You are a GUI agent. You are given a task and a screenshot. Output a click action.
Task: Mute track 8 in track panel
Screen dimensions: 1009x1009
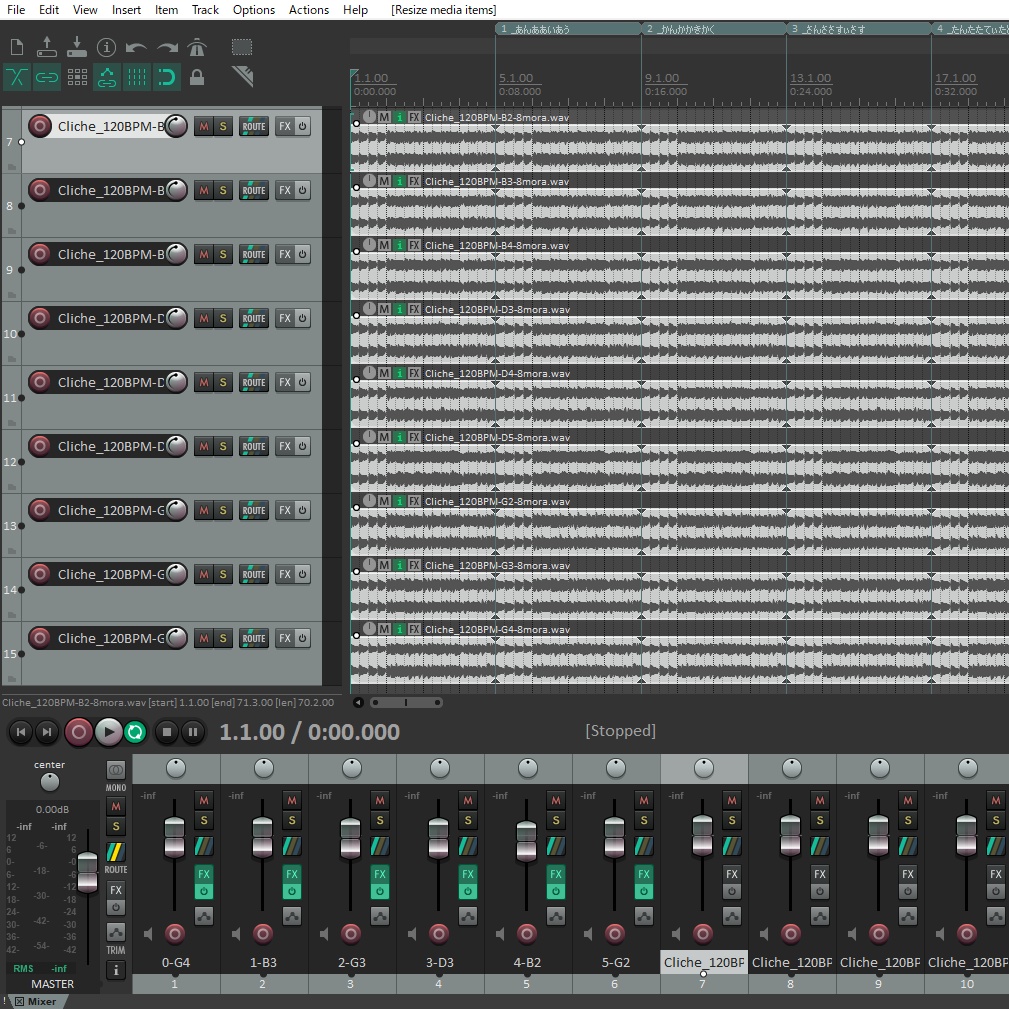pyautogui.click(x=204, y=190)
